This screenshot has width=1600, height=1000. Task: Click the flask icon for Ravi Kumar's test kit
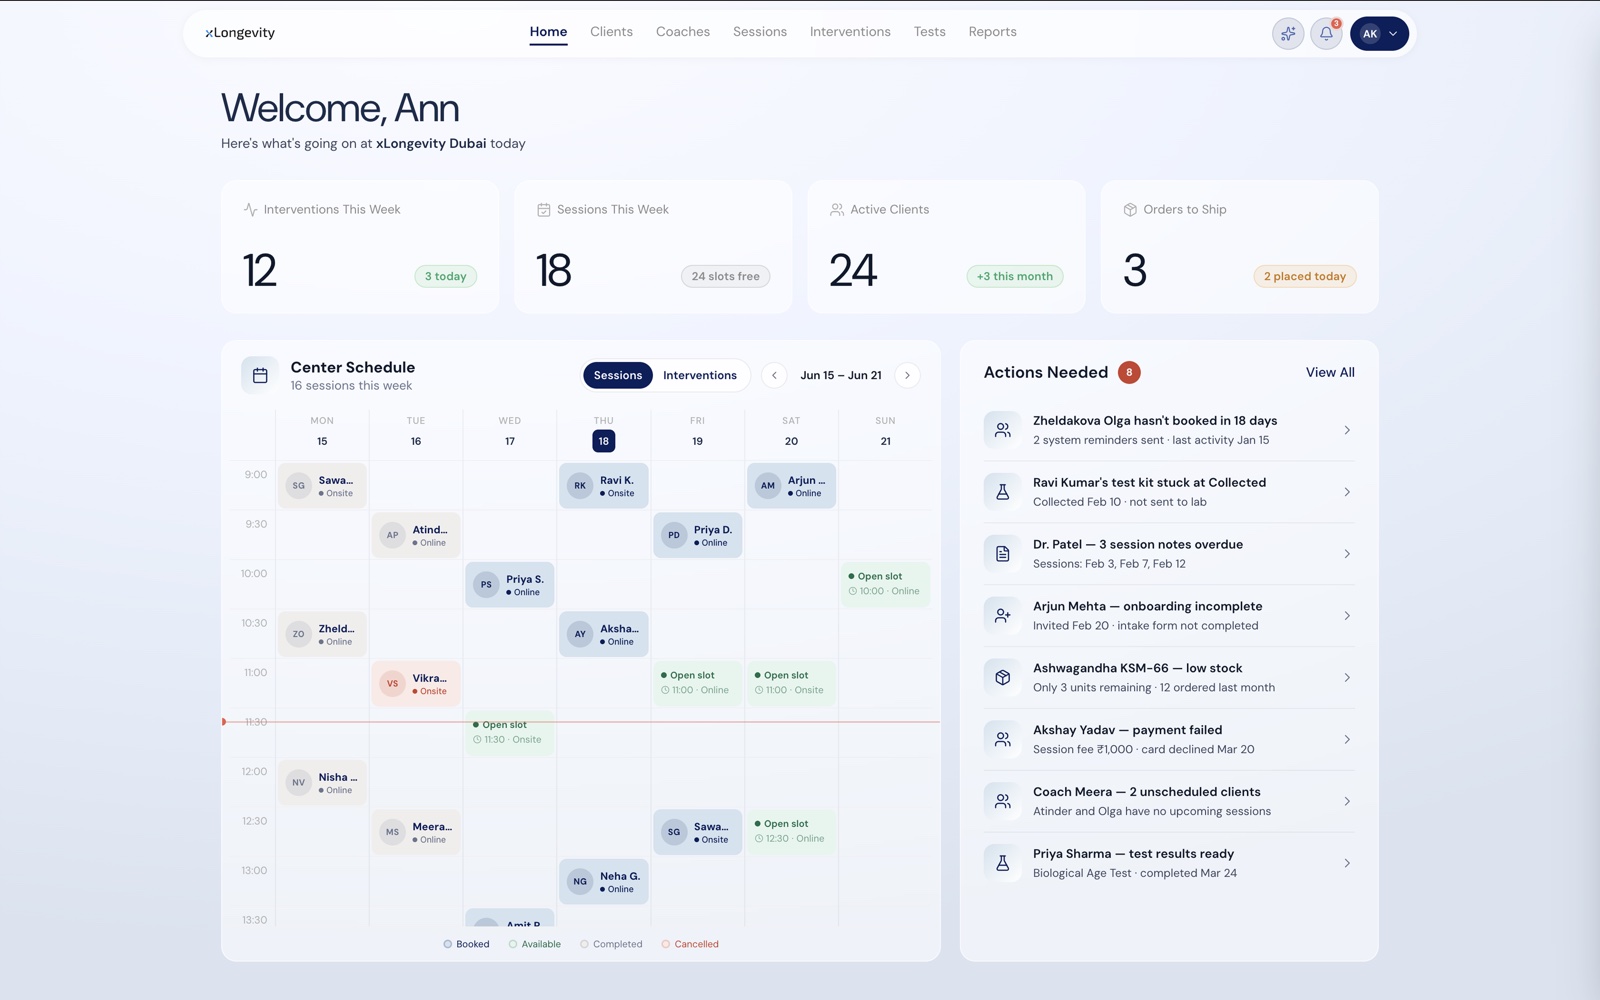tap(1002, 492)
